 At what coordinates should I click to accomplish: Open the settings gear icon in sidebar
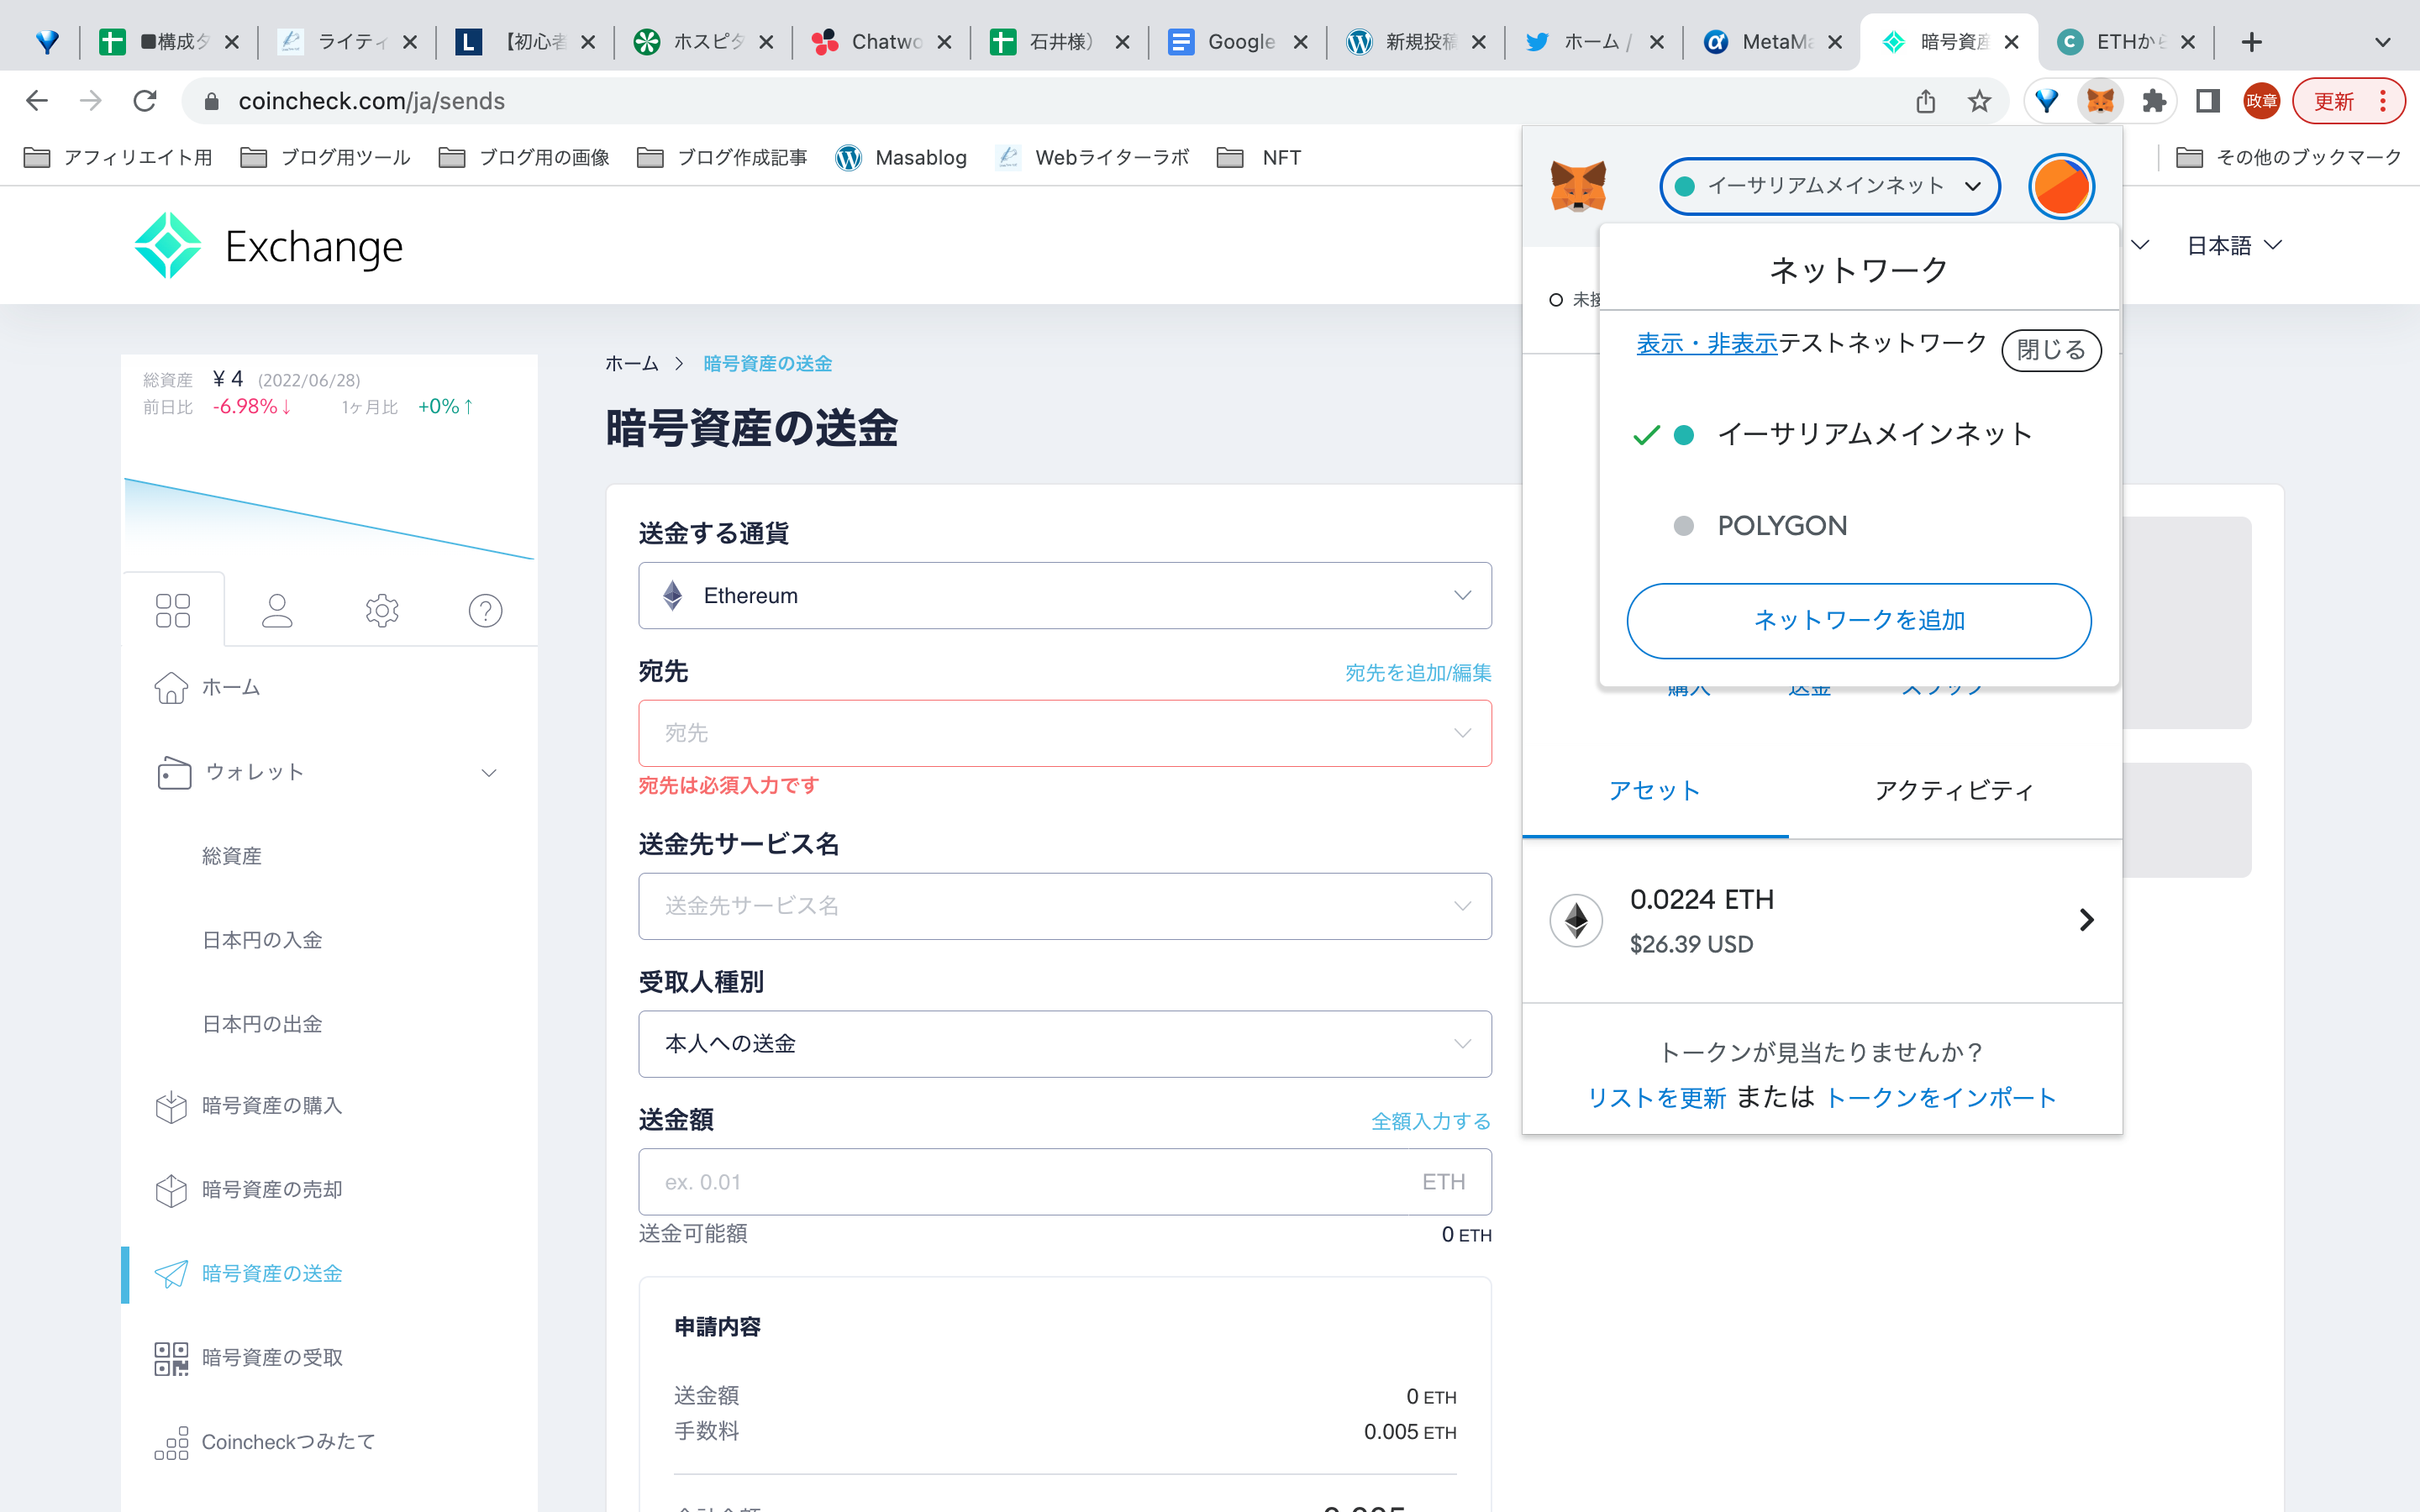pyautogui.click(x=382, y=610)
